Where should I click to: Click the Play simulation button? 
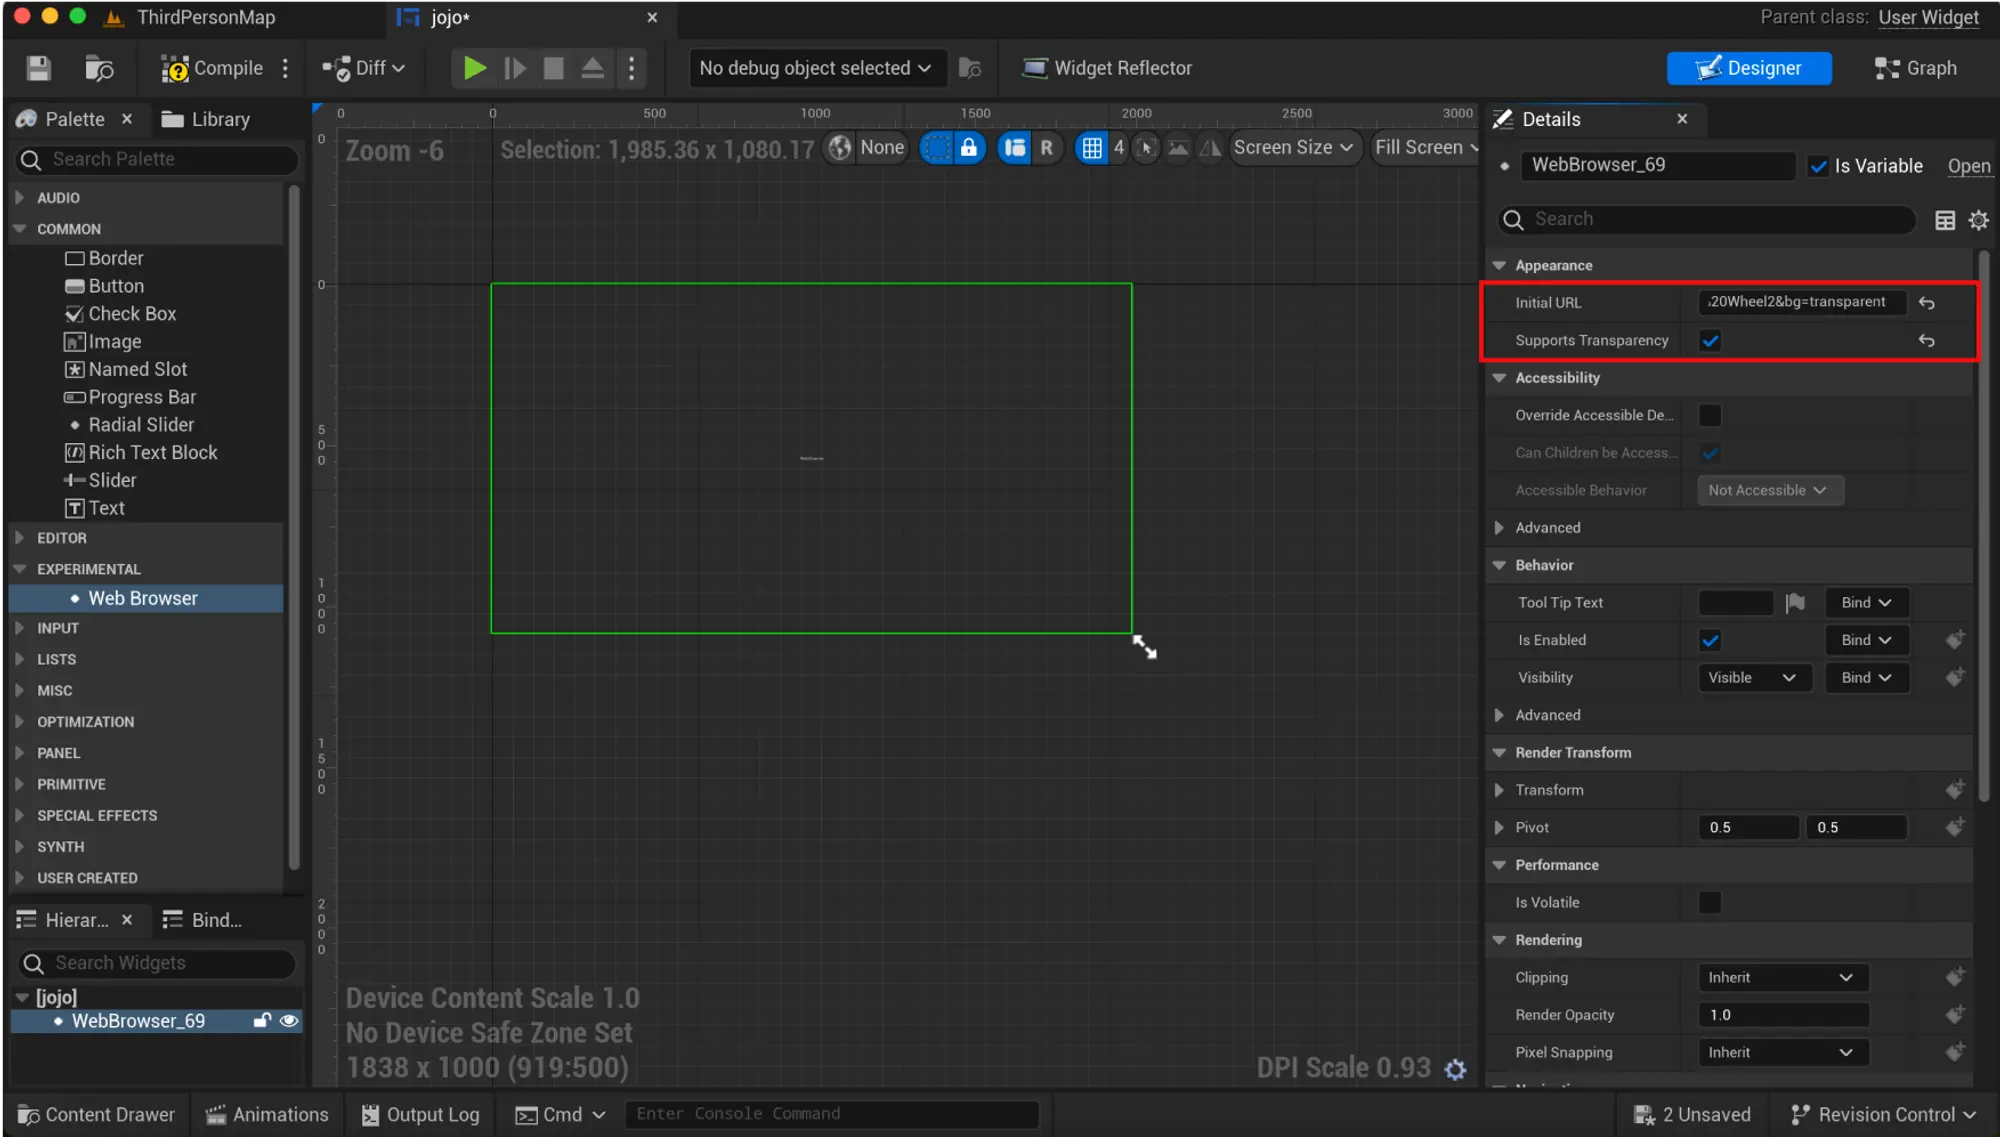[474, 68]
